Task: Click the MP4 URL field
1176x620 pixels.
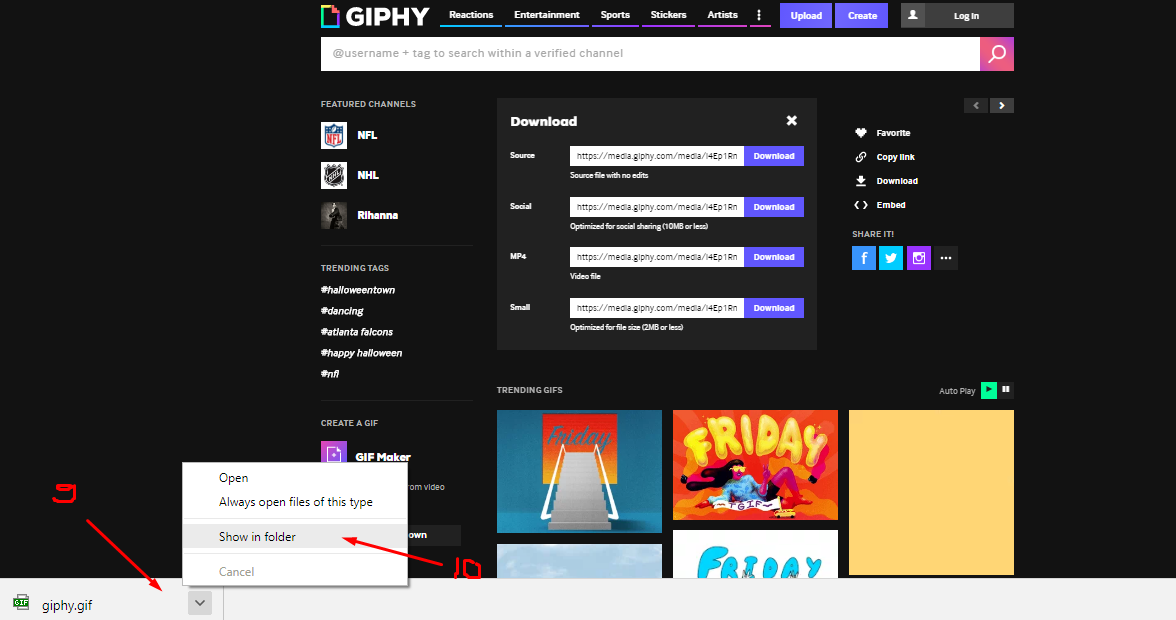Action: tap(657, 257)
